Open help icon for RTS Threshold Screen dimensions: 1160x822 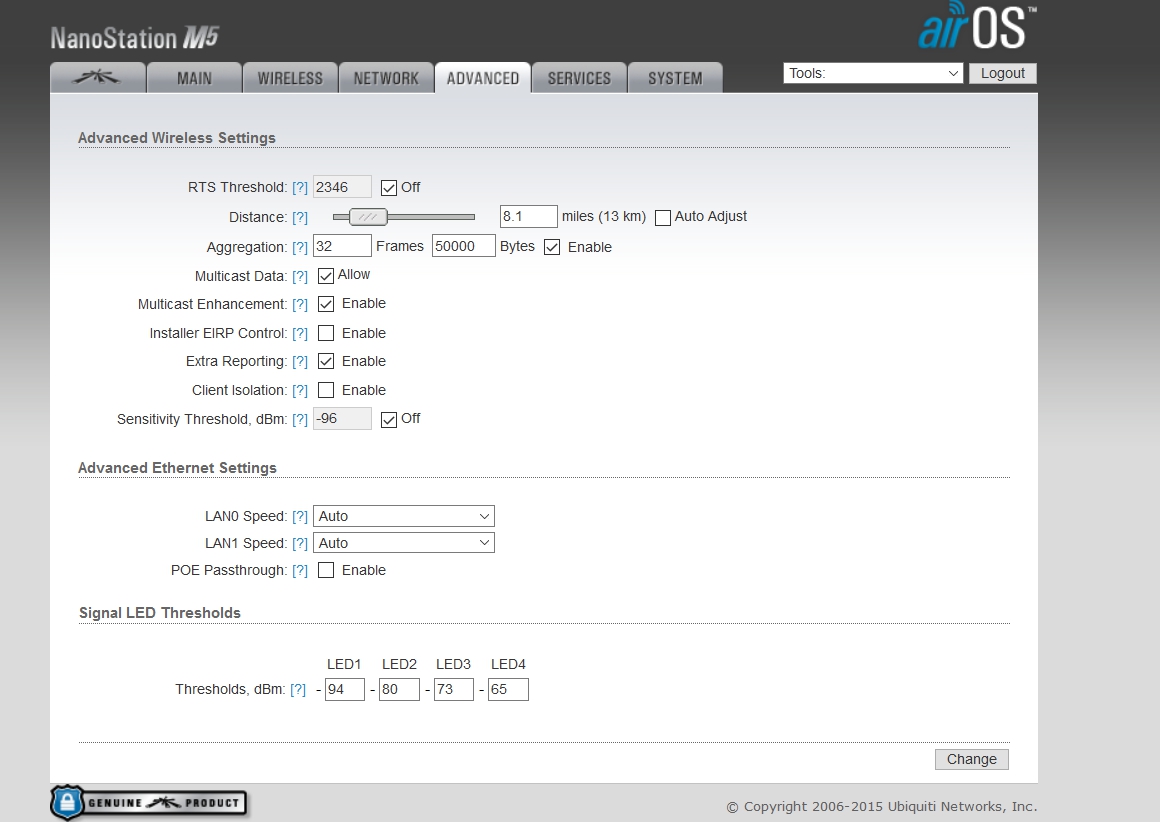tap(300, 188)
